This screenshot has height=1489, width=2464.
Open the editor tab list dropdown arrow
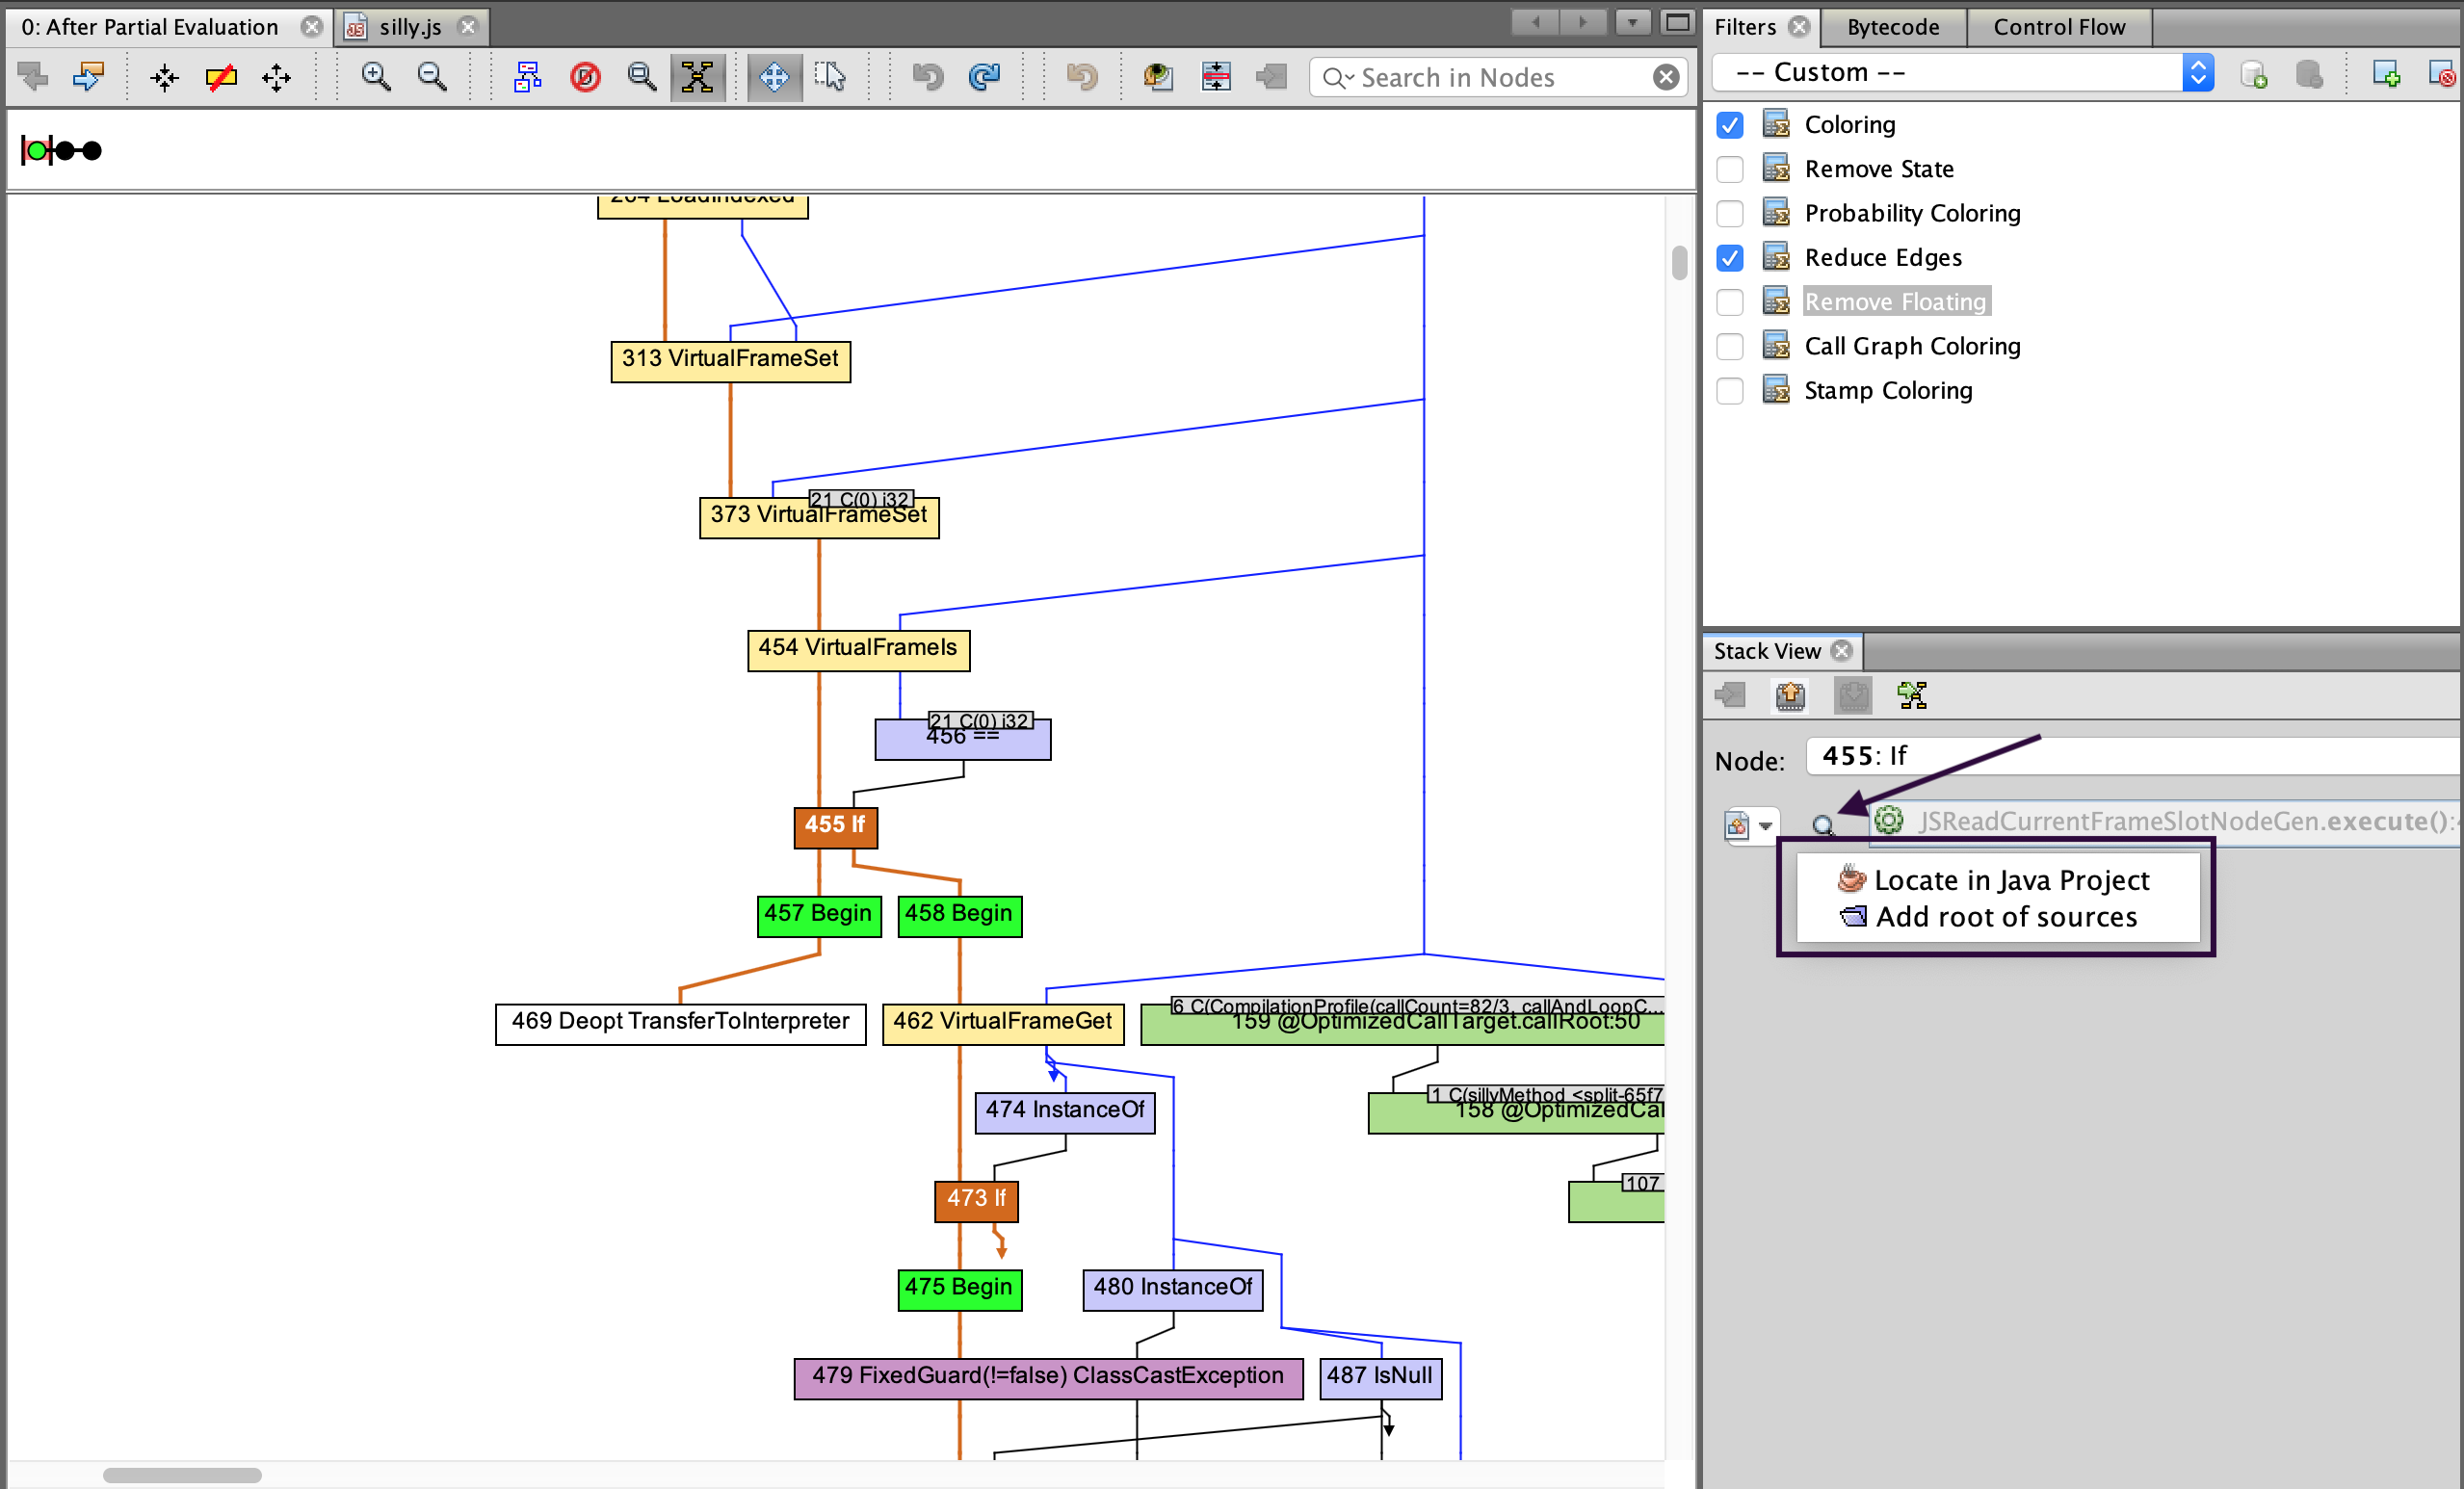point(1632,22)
